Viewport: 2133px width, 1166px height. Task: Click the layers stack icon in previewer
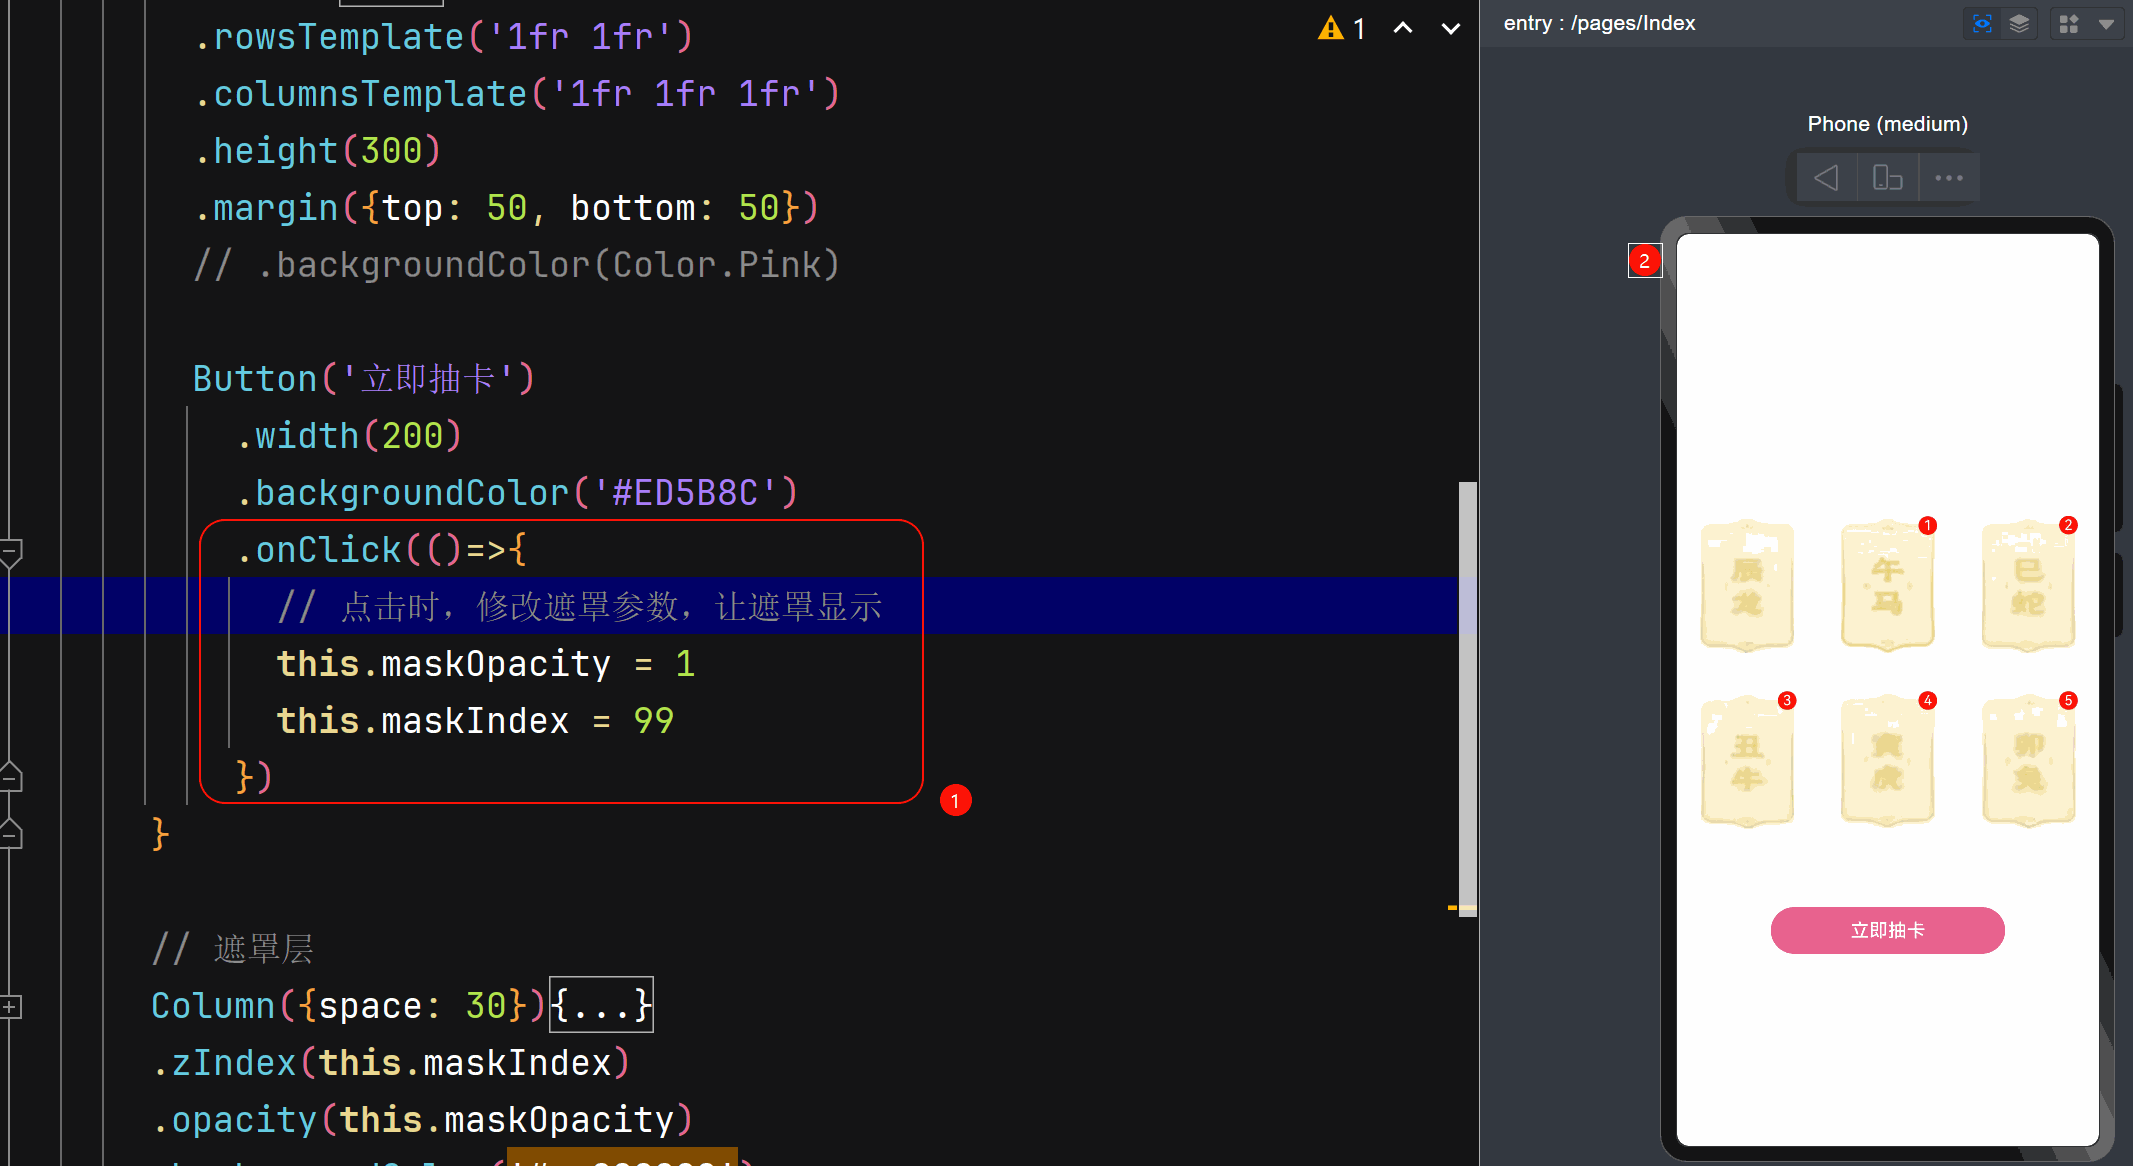pyautogui.click(x=2019, y=24)
